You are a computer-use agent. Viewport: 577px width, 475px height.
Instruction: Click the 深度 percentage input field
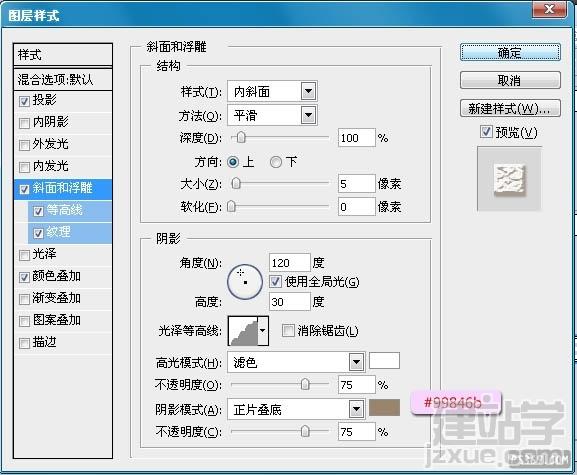[x=357, y=138]
